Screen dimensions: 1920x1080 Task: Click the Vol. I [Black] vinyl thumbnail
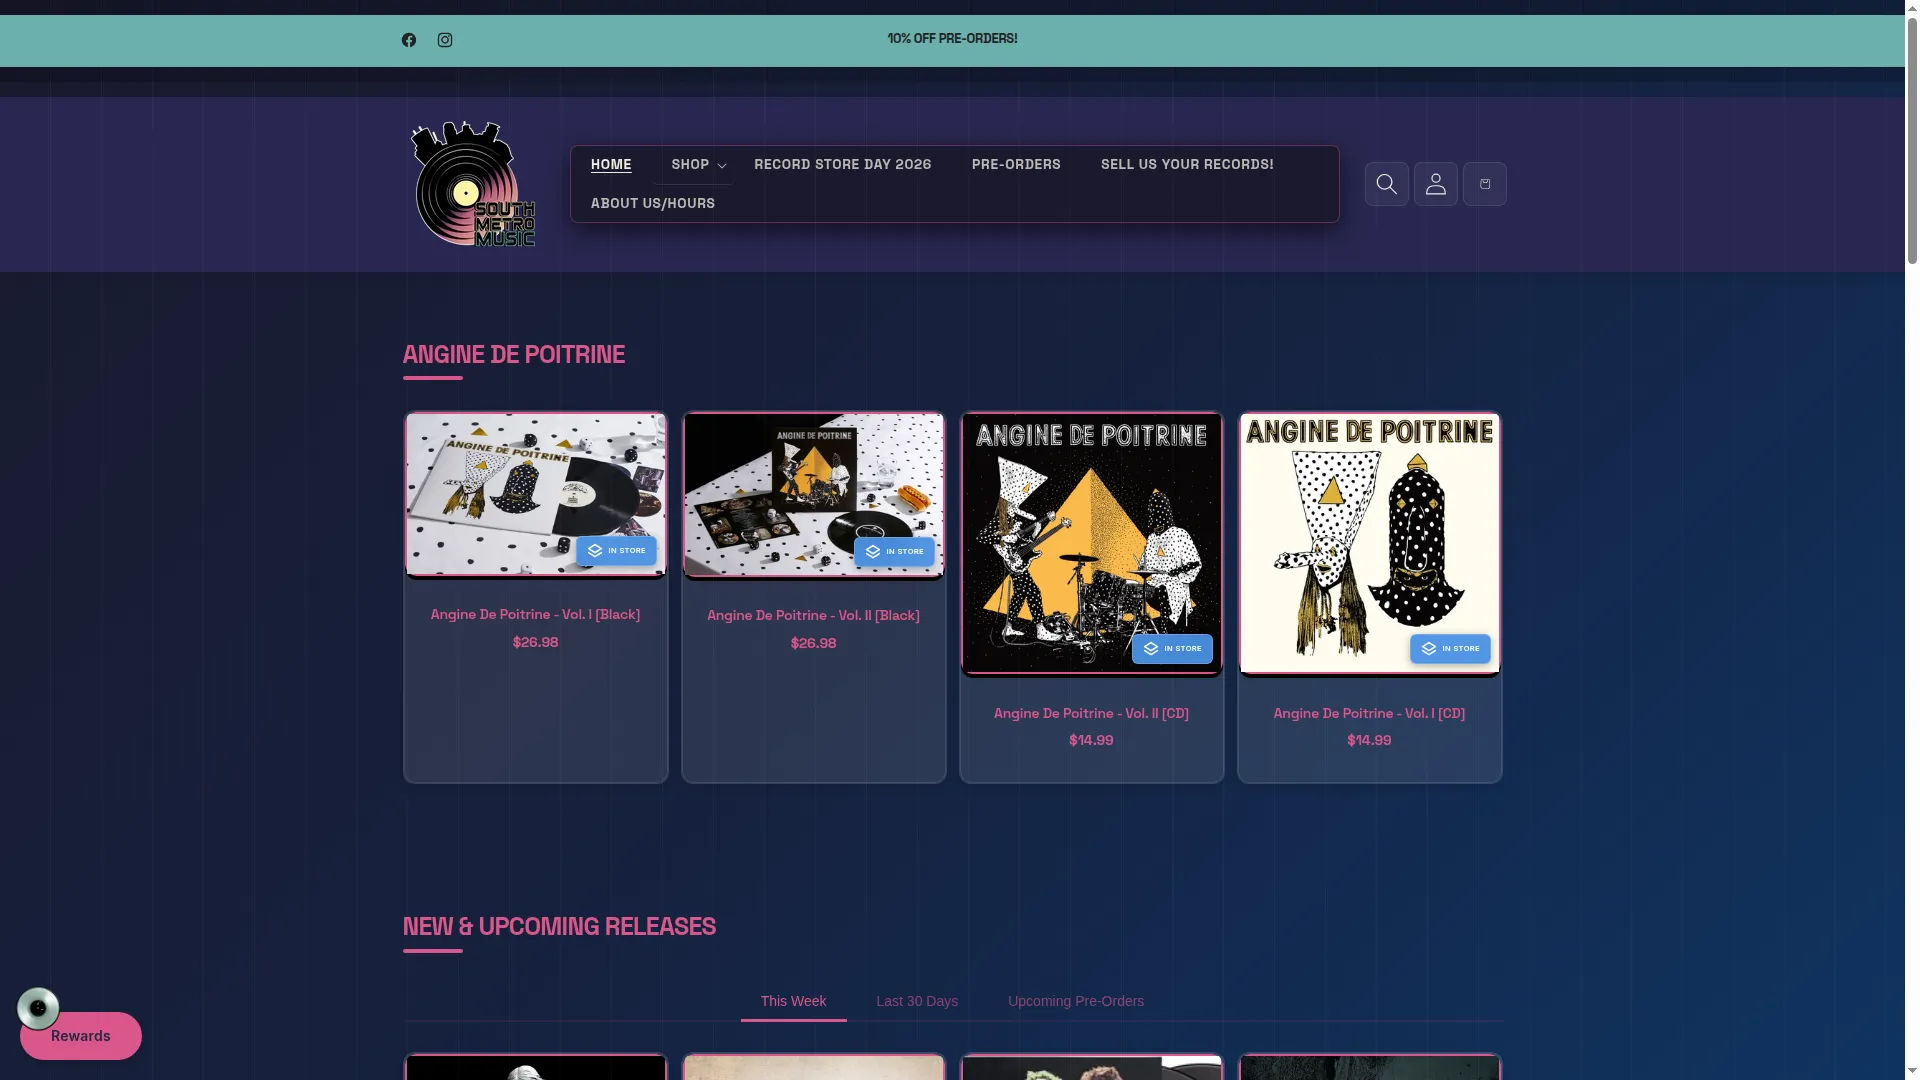click(x=535, y=494)
